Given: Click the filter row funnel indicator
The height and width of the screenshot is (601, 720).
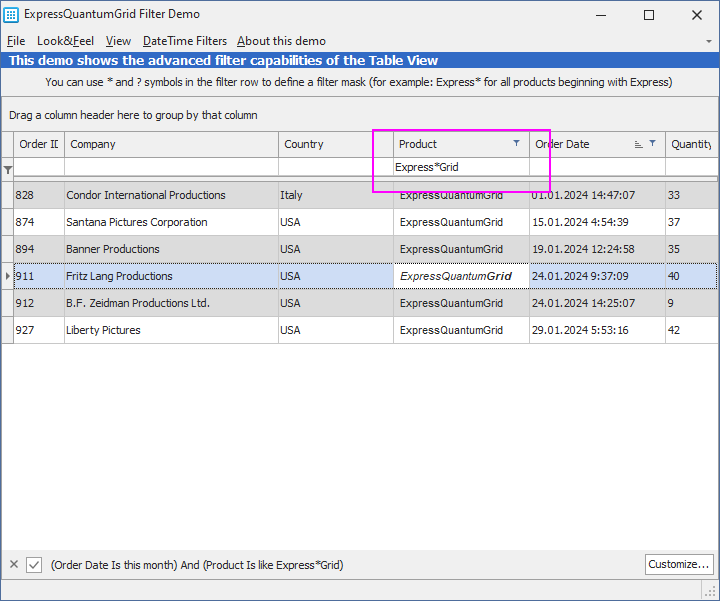Looking at the screenshot, I should coord(8,170).
